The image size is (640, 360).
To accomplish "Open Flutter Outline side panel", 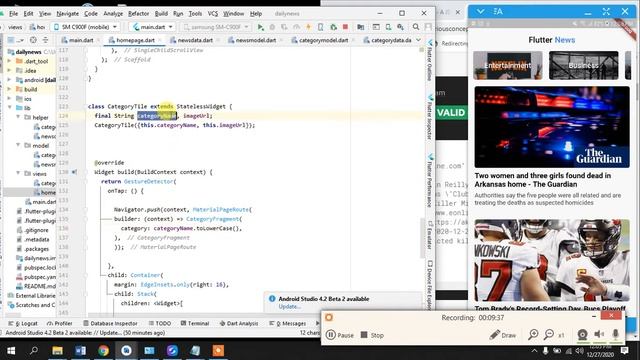I will pyautogui.click(x=430, y=61).
